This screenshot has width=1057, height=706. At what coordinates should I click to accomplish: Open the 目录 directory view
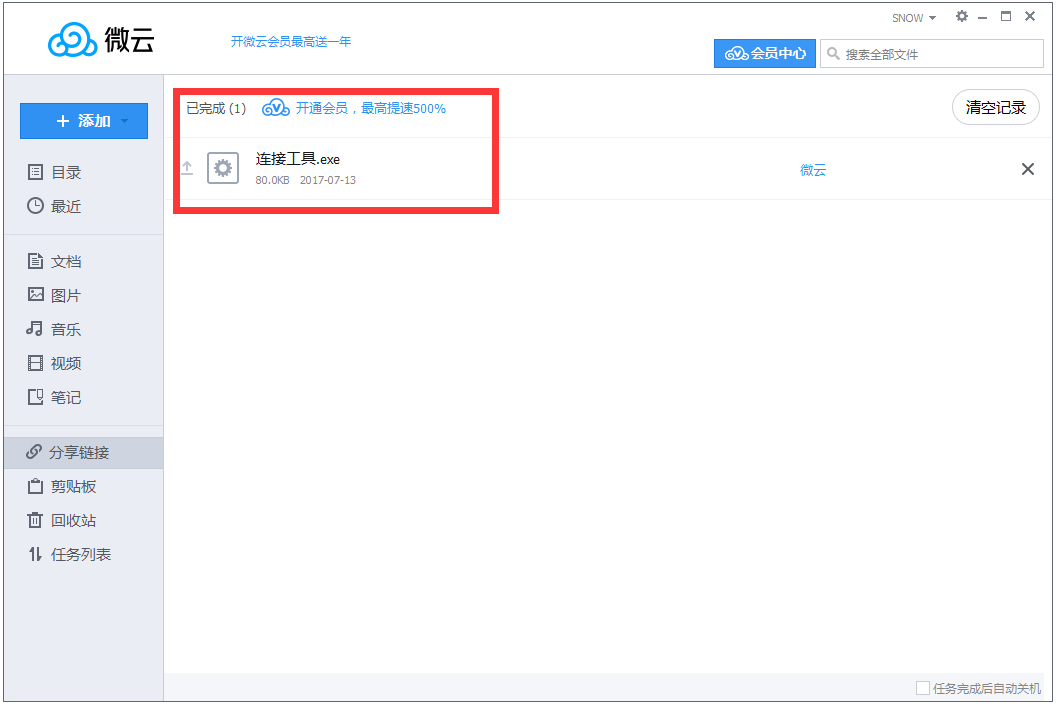[x=62, y=171]
